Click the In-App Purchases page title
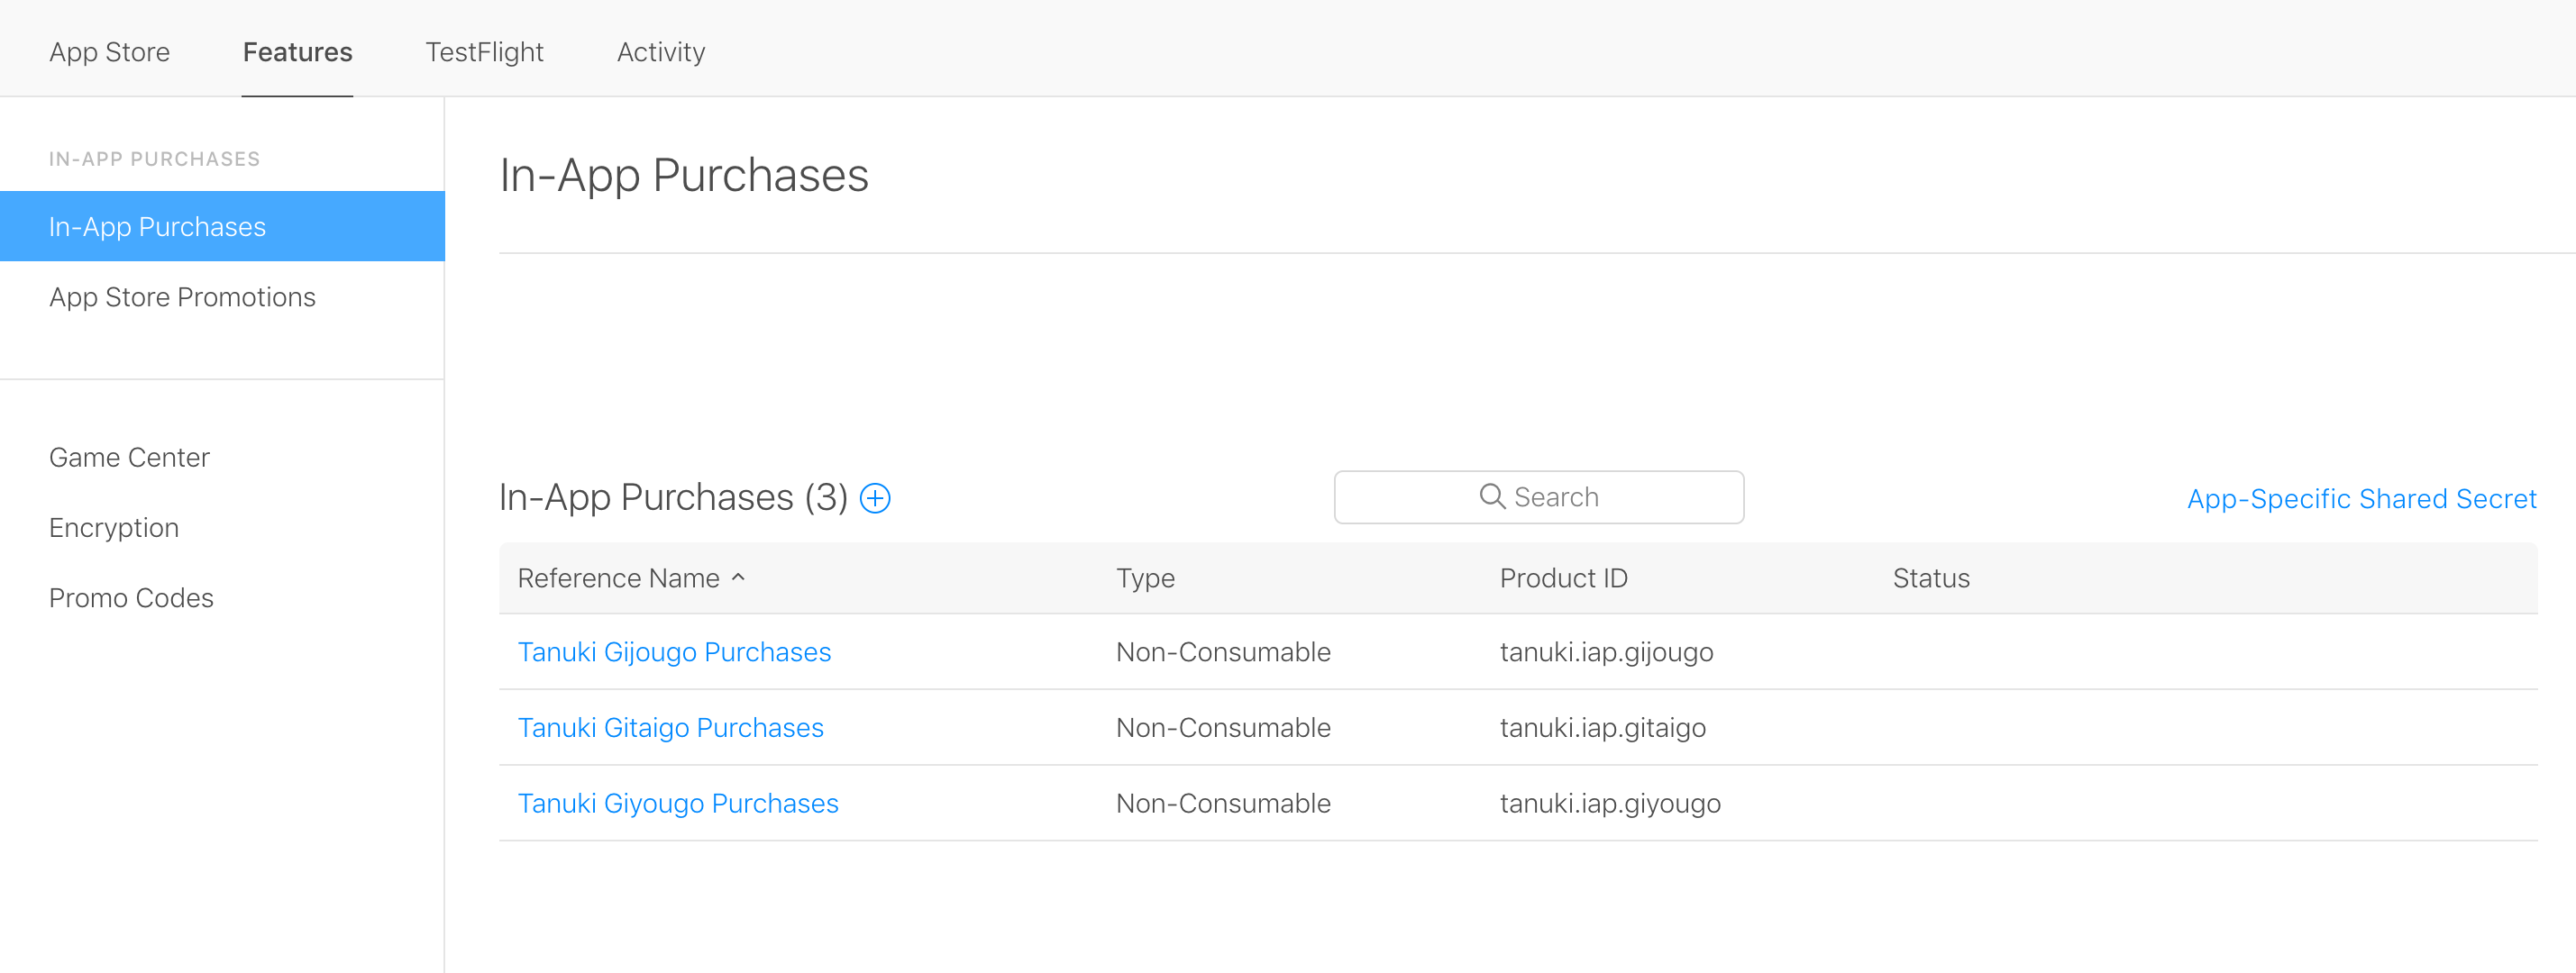The height and width of the screenshot is (973, 2576). tap(684, 175)
